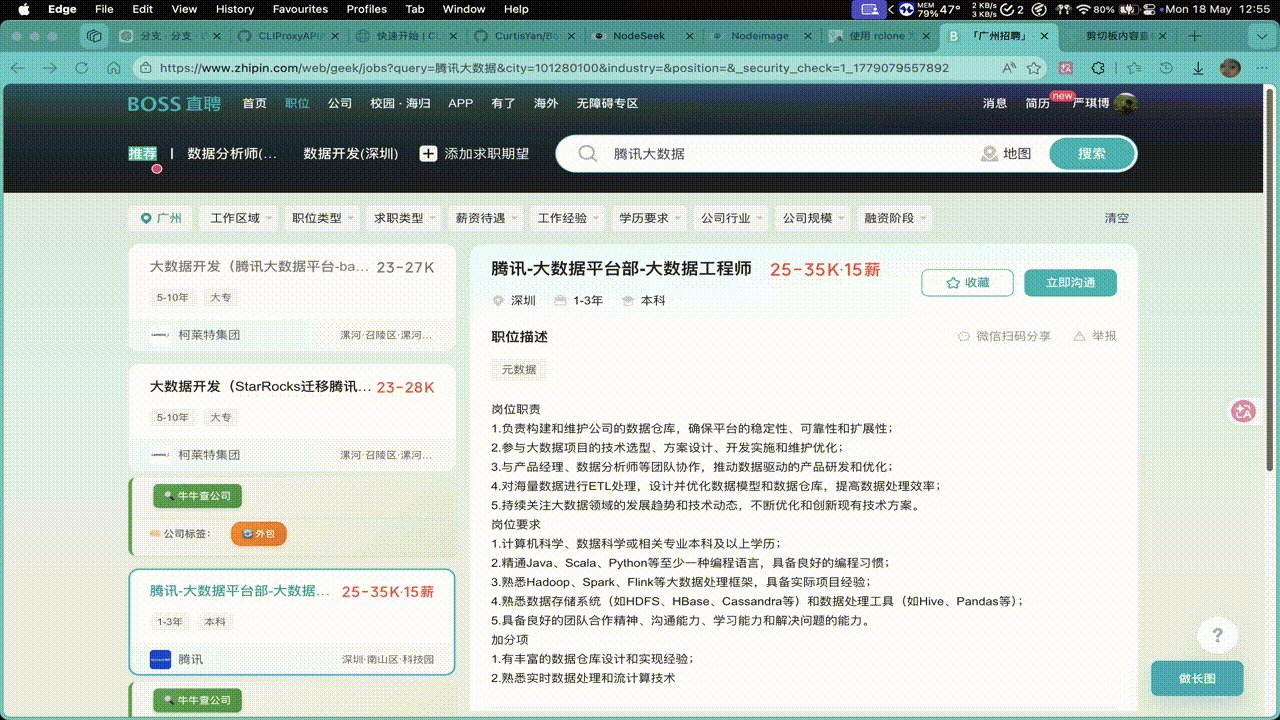Open the browser downloads icon
Screen dimensions: 1280x720
click(x=1198, y=68)
